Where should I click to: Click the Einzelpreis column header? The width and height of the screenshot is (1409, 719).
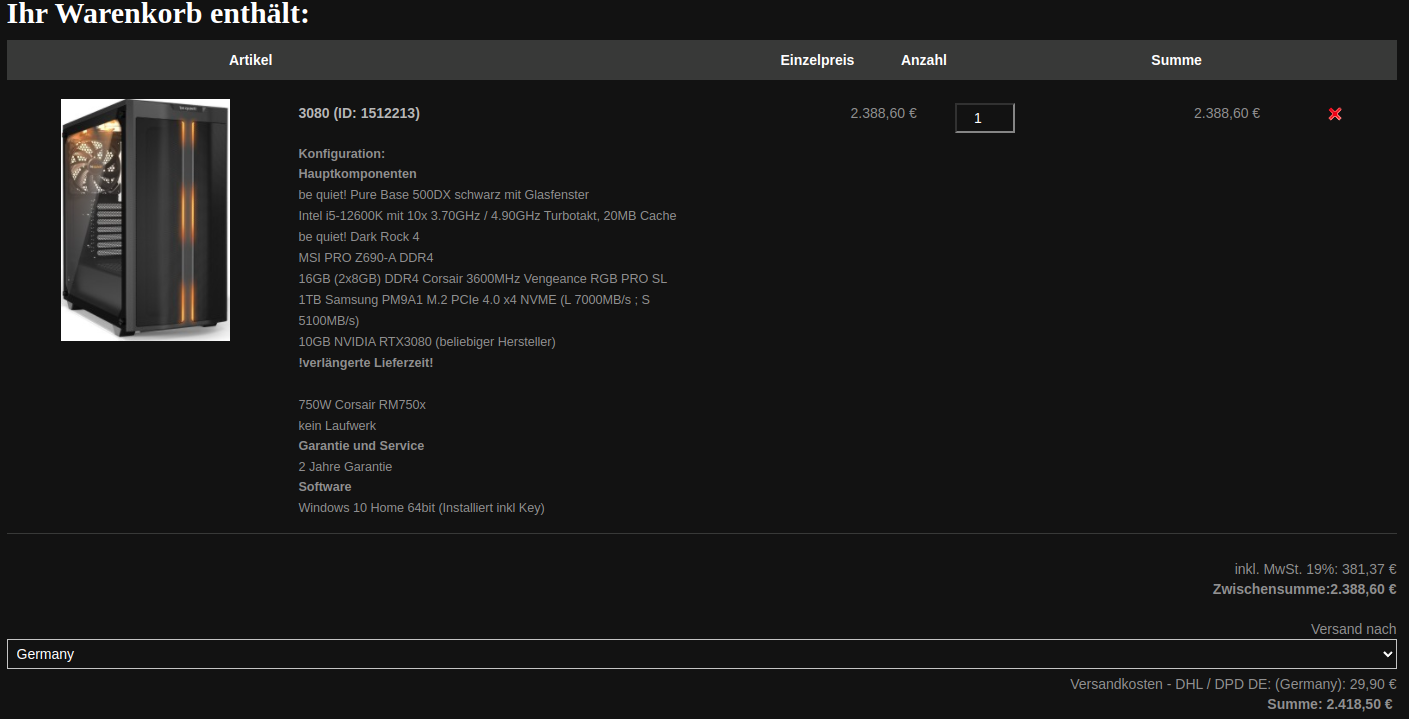pos(817,60)
